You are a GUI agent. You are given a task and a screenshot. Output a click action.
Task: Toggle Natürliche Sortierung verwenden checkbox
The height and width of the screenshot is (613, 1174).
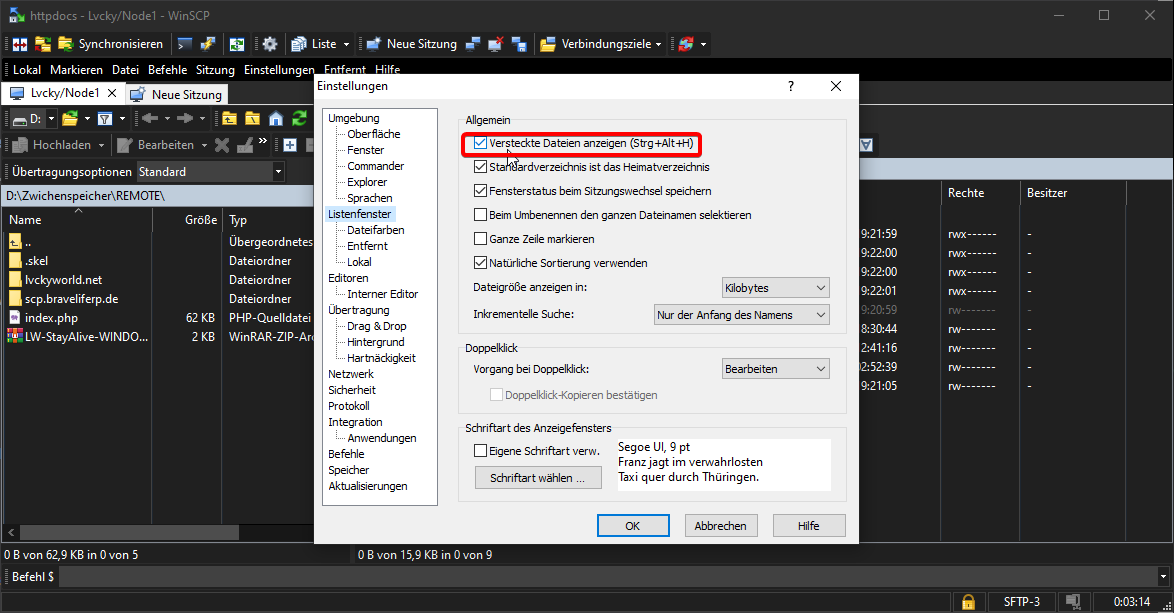(x=481, y=263)
